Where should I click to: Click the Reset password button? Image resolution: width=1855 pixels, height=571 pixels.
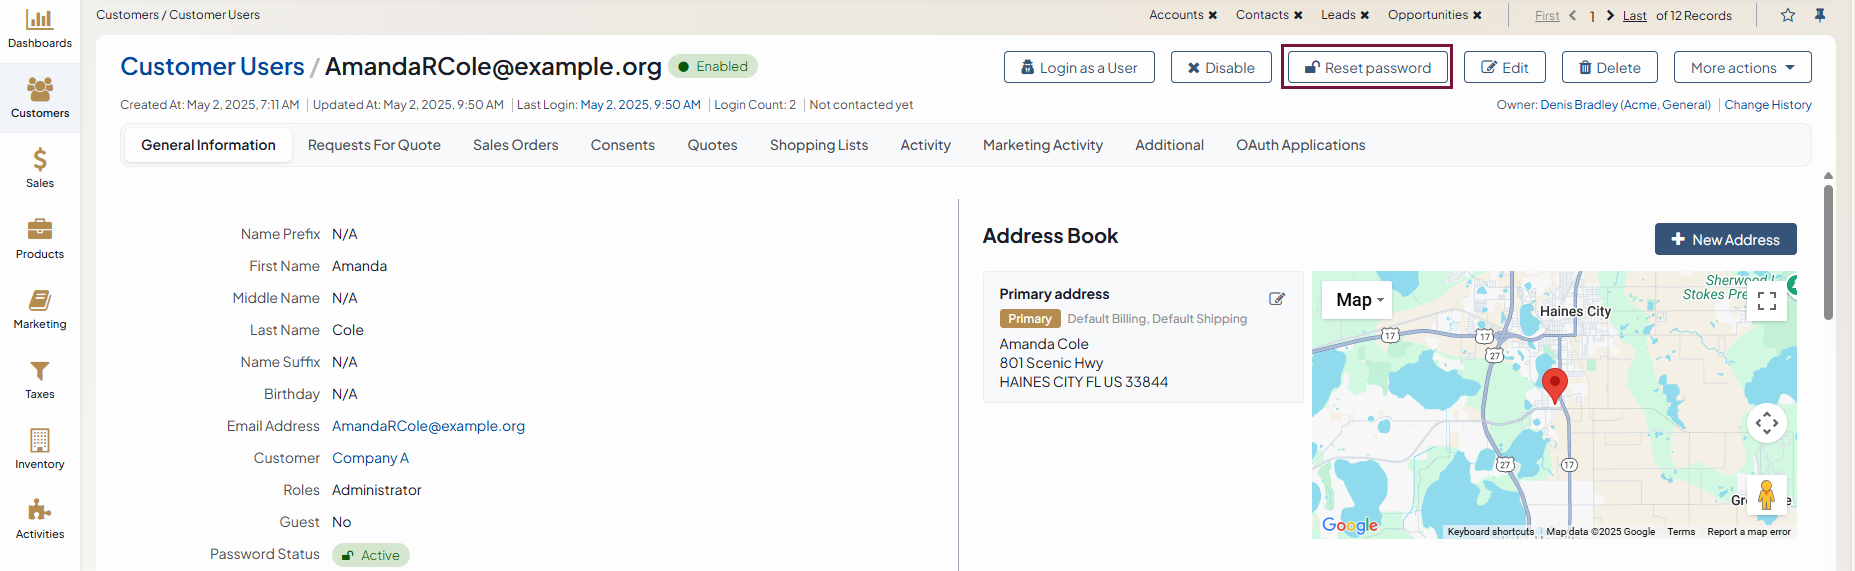pos(1367,68)
